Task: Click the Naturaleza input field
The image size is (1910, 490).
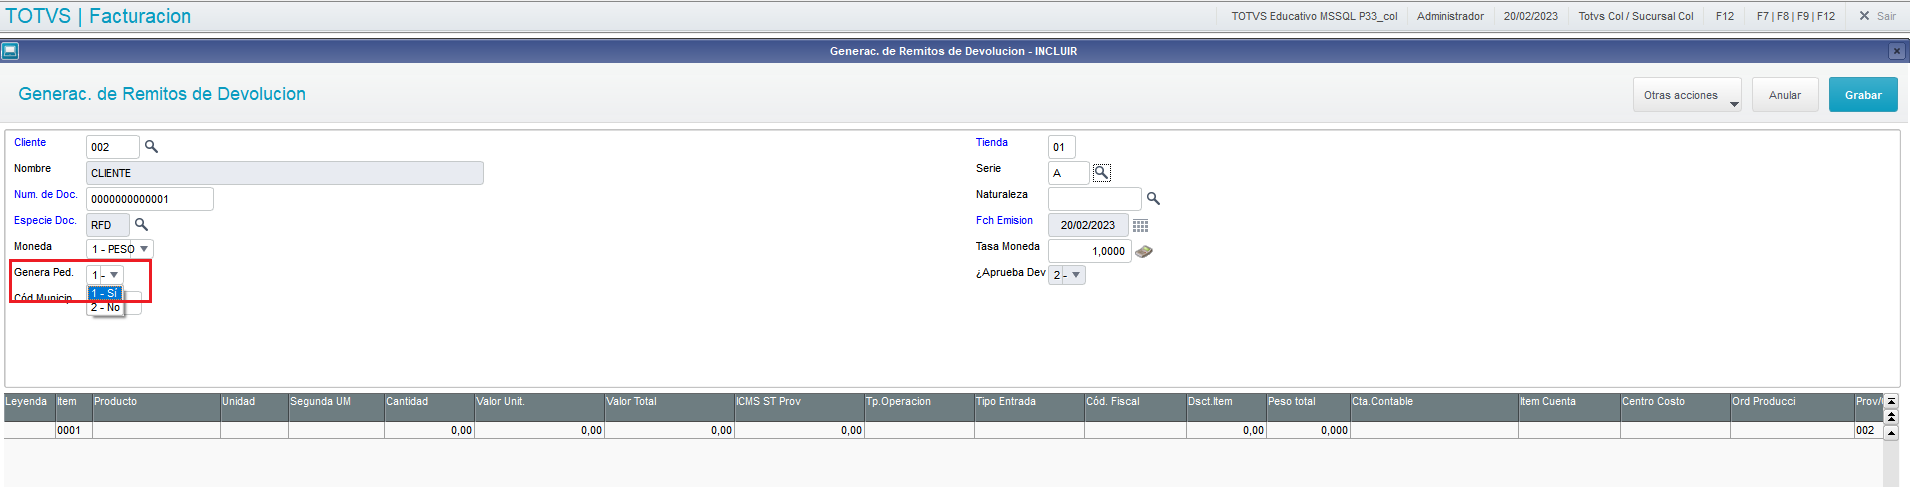Action: coord(1095,199)
